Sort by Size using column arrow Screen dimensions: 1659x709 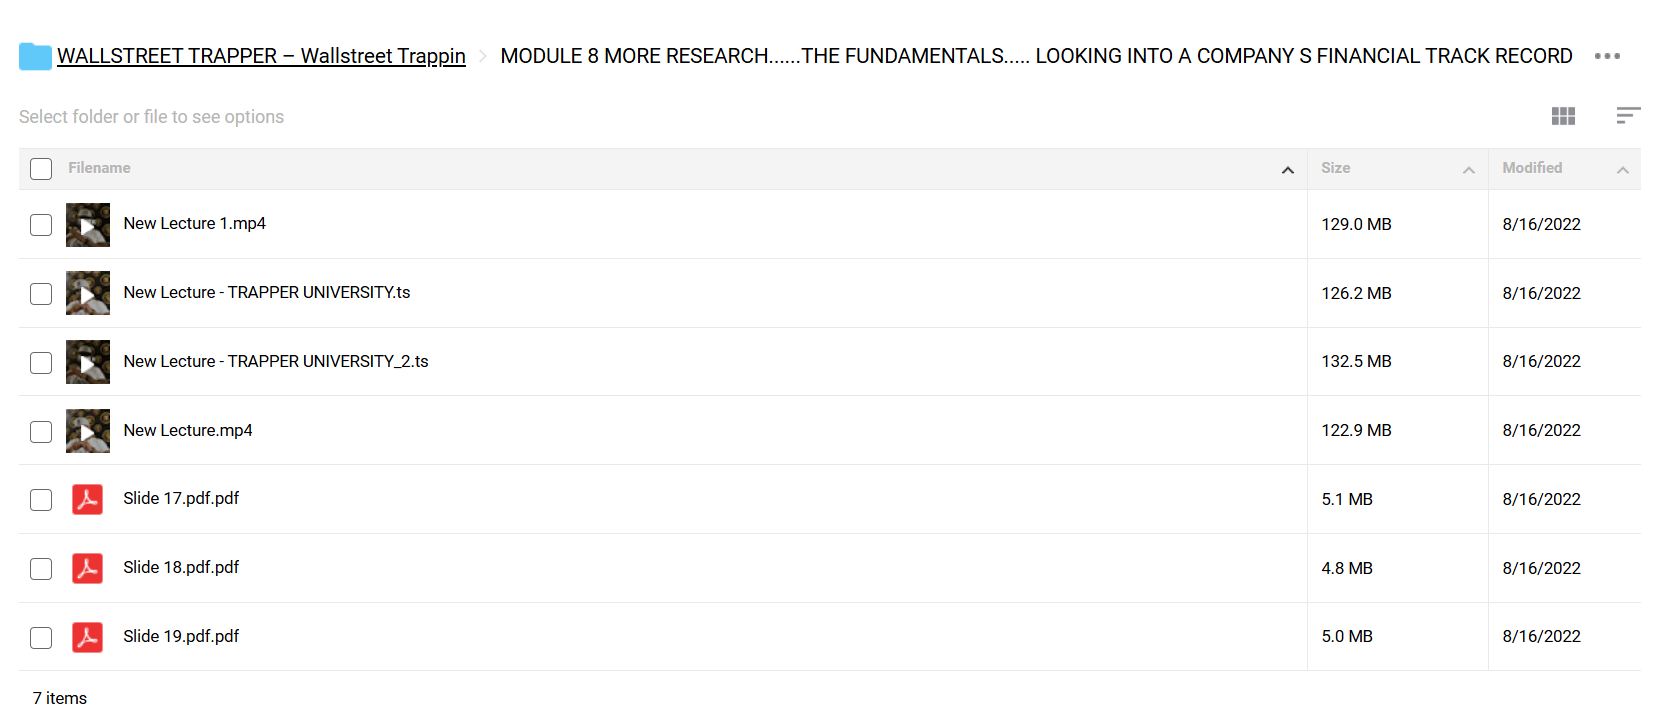[1468, 170]
